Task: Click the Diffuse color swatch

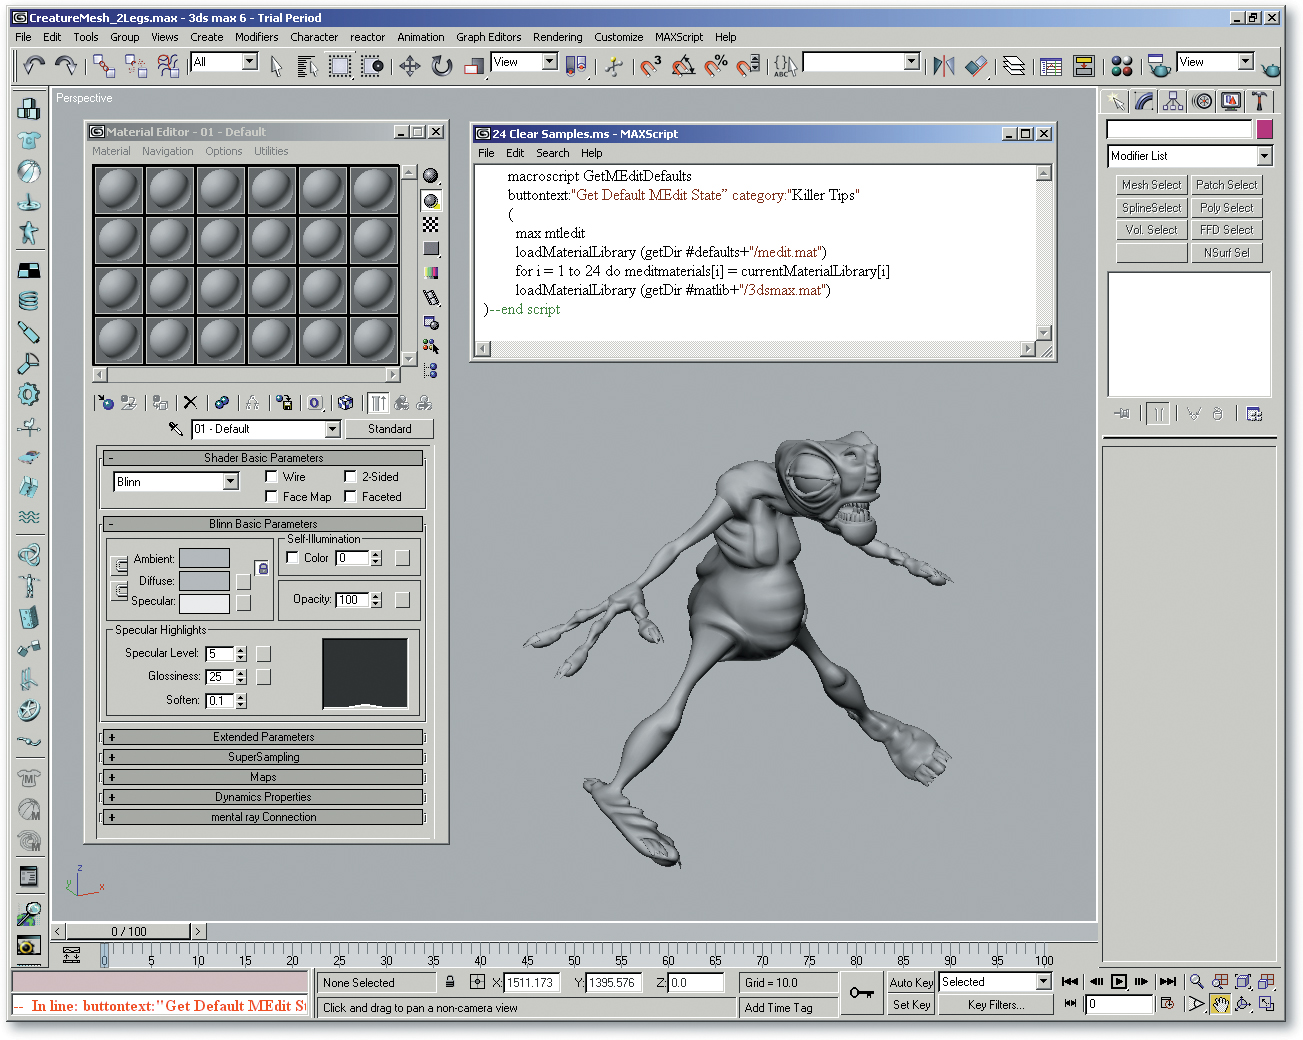Action: [x=204, y=581]
